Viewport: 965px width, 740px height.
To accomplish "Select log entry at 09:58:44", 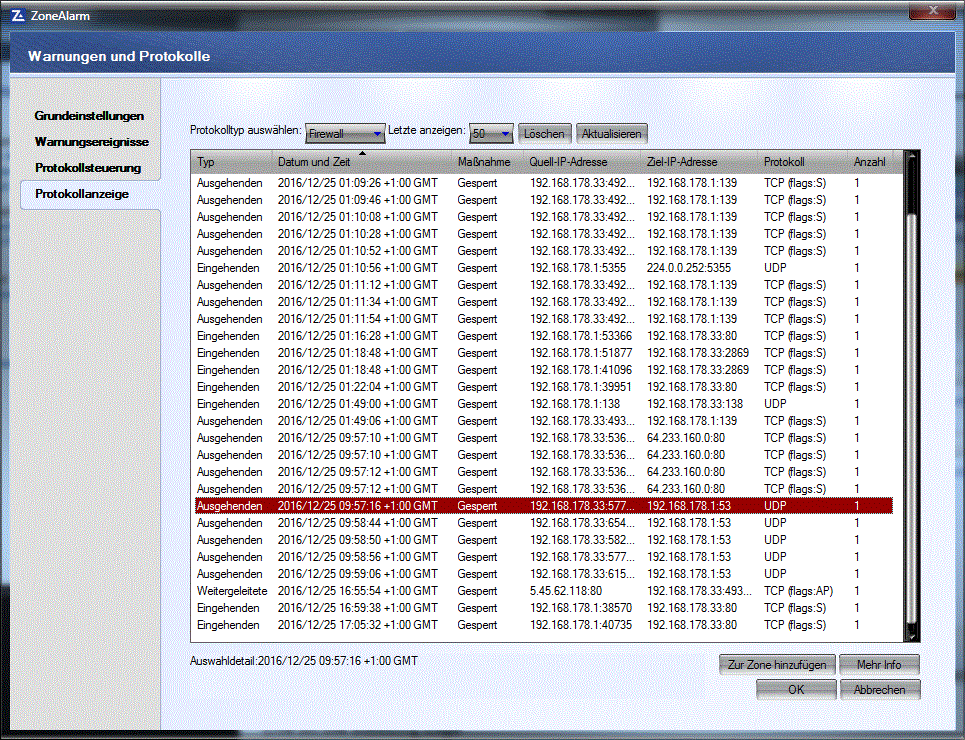I will [x=544, y=523].
